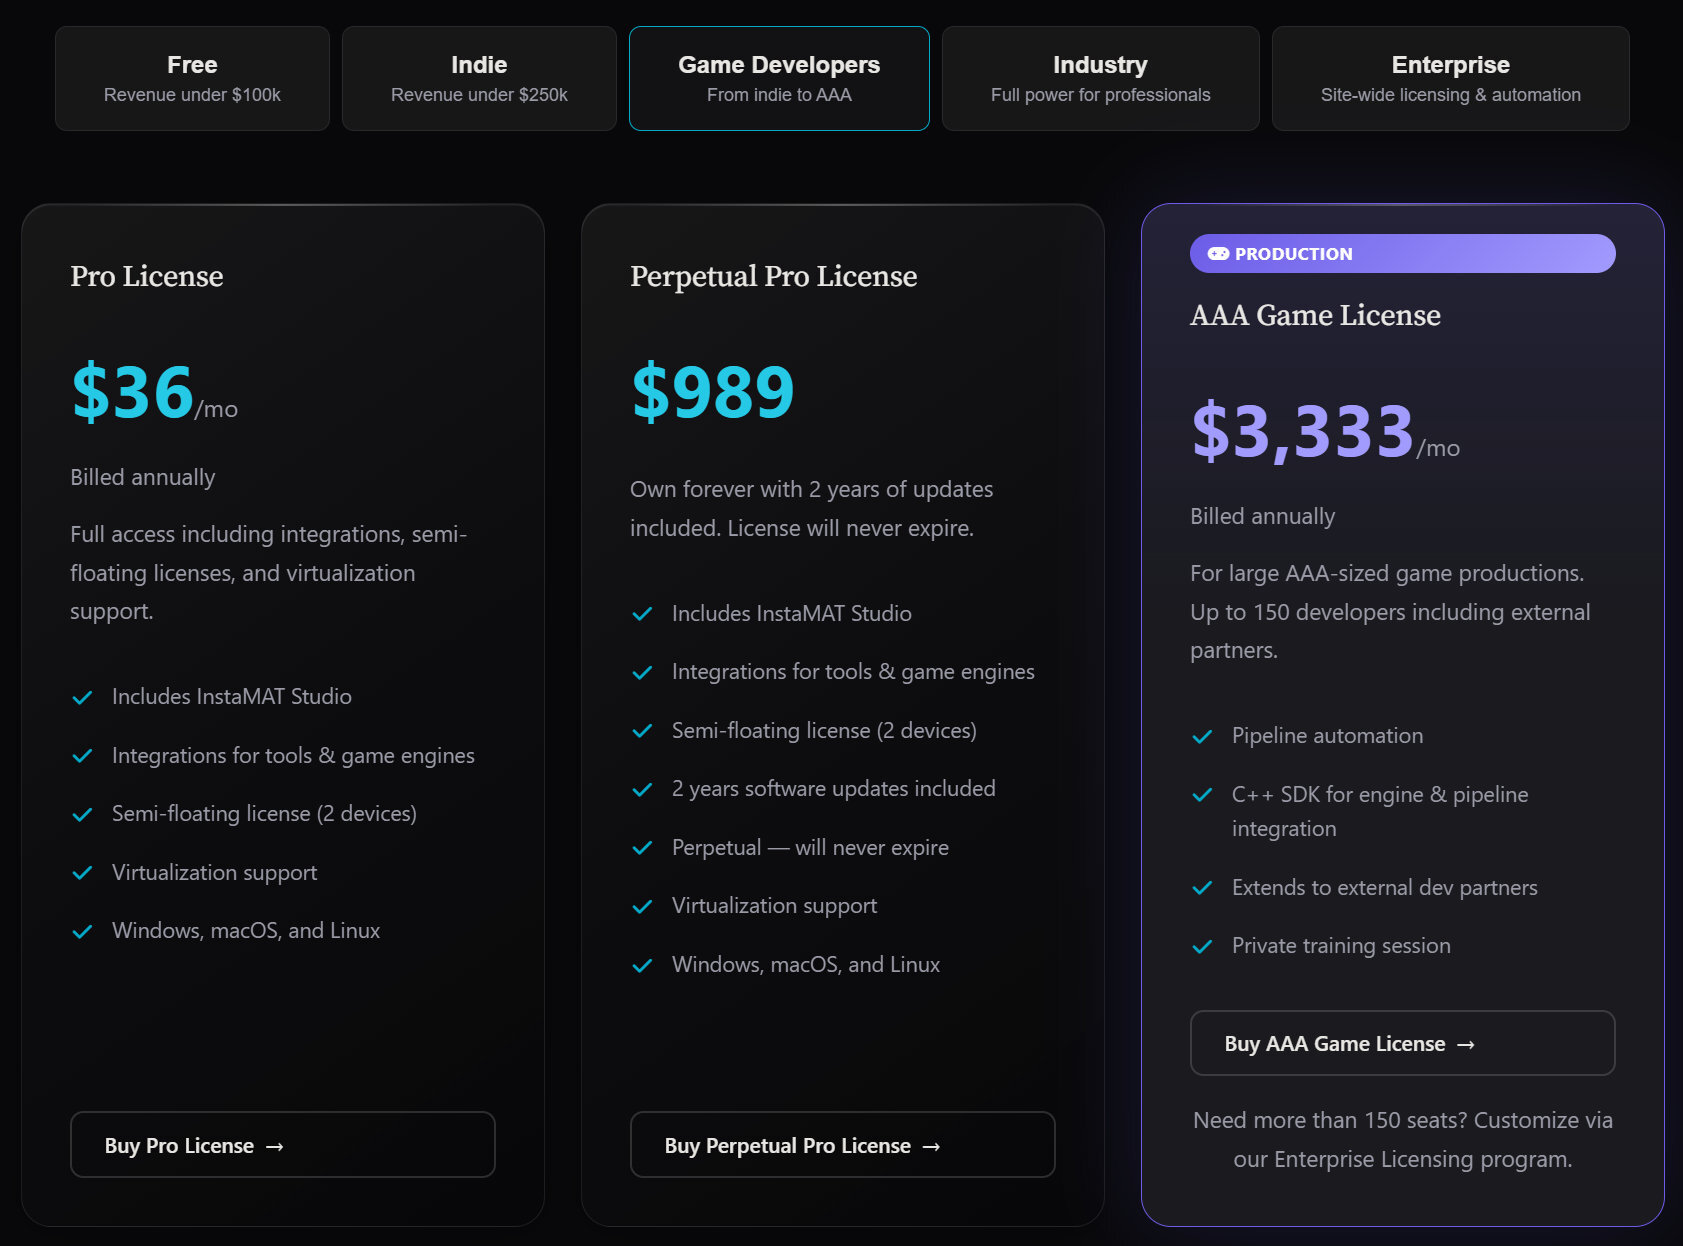Click arrow icon in Buy Perpetual Pro License

[x=931, y=1147]
